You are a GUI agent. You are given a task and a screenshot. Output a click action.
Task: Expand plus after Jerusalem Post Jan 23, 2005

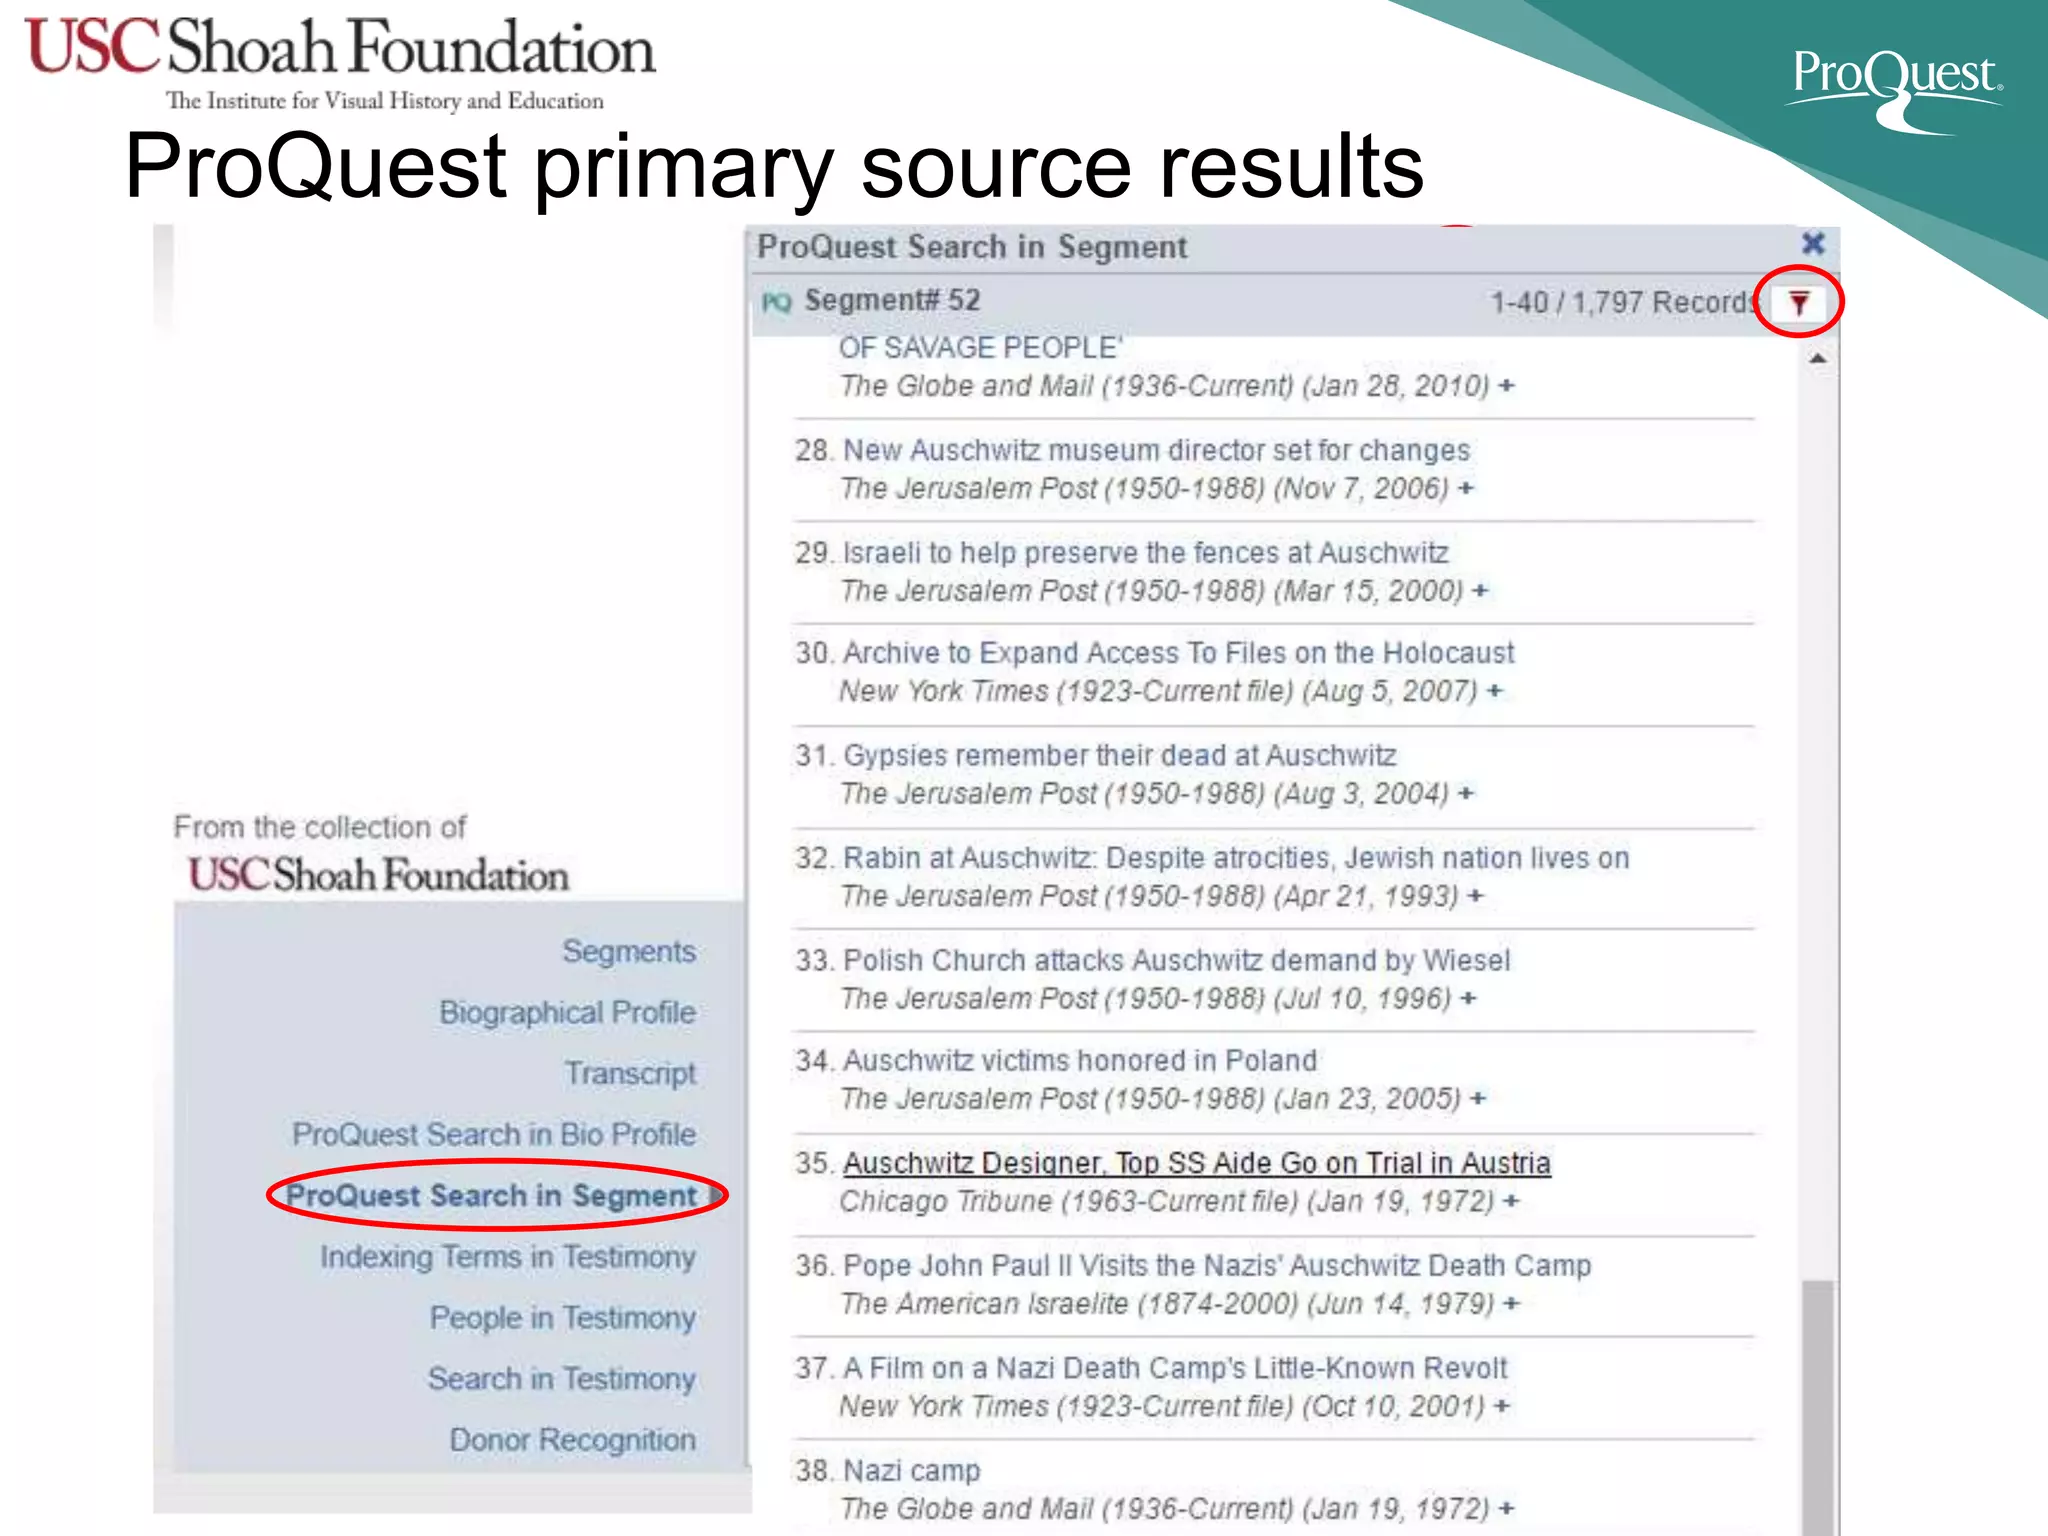[1478, 1098]
